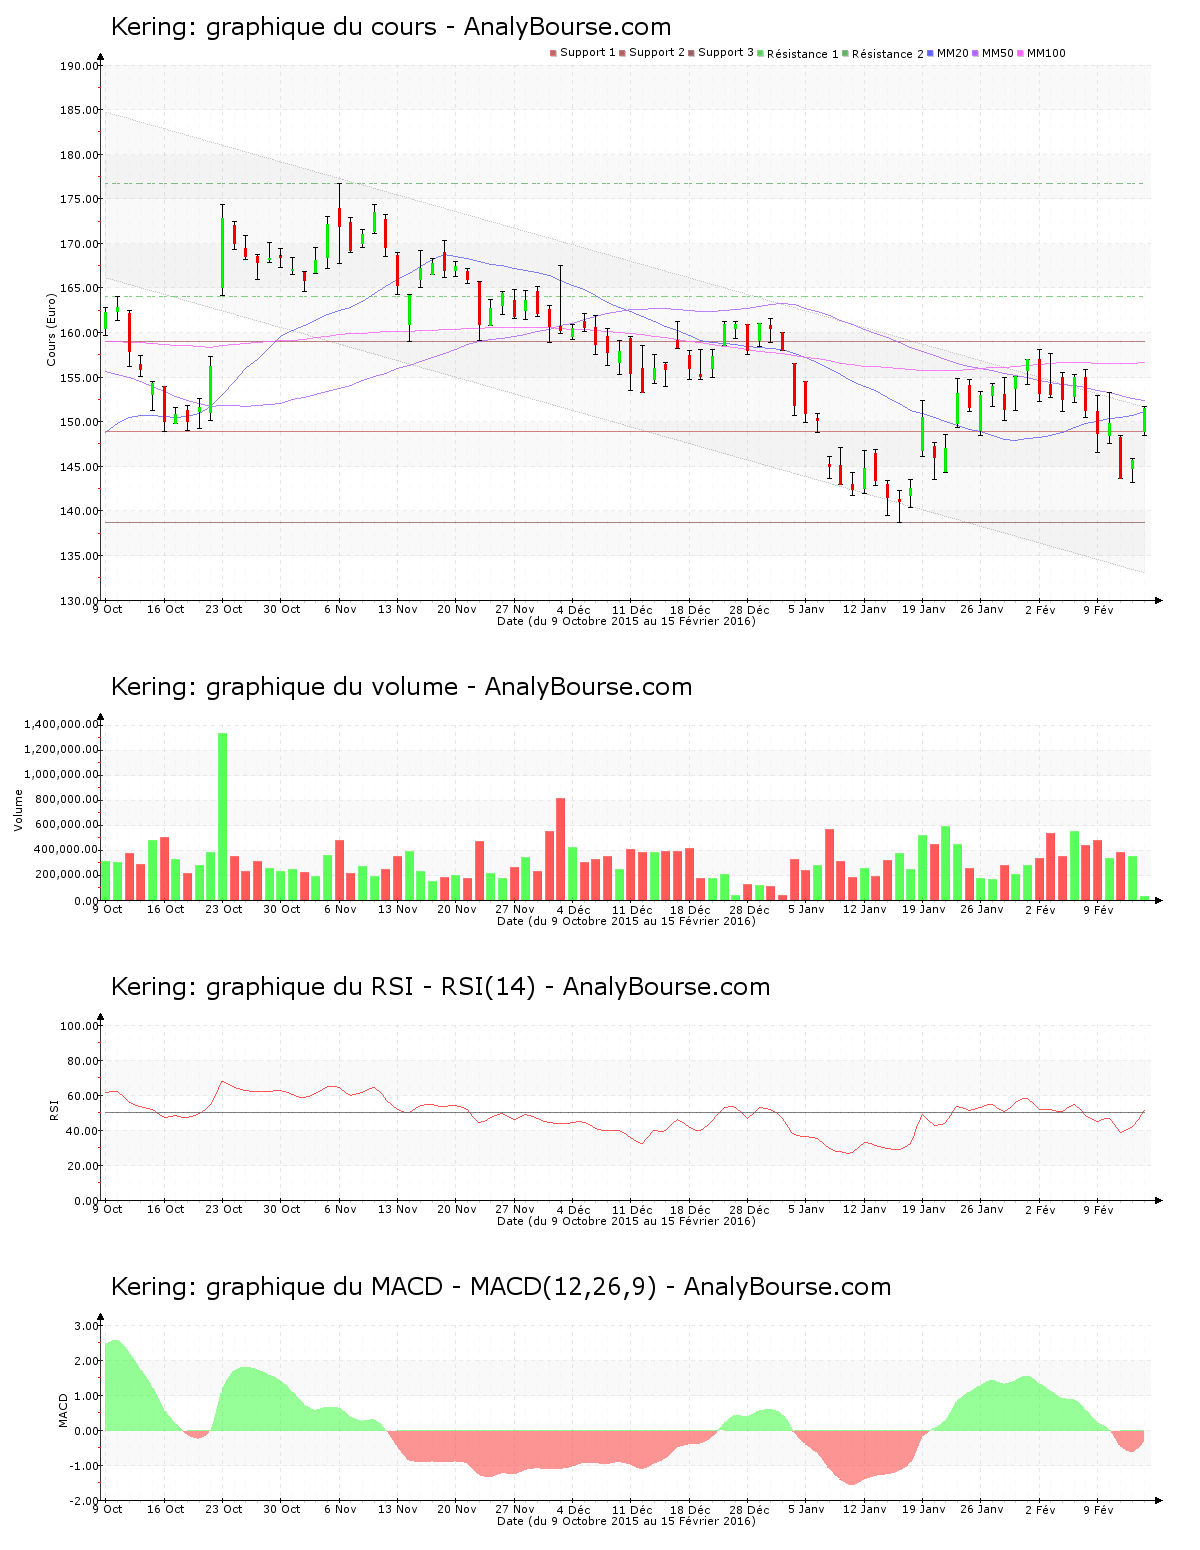Open AnalyBourse.com from the price chart title

tap(565, 27)
